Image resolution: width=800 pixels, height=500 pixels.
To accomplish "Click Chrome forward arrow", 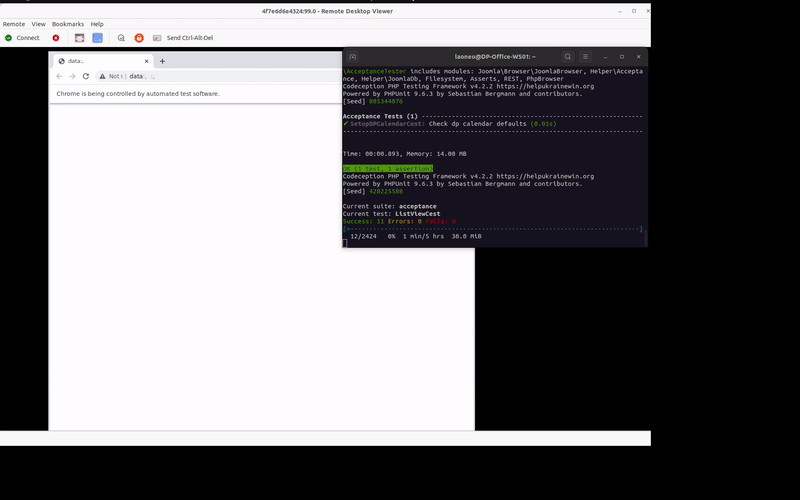I will tap(72, 76).
